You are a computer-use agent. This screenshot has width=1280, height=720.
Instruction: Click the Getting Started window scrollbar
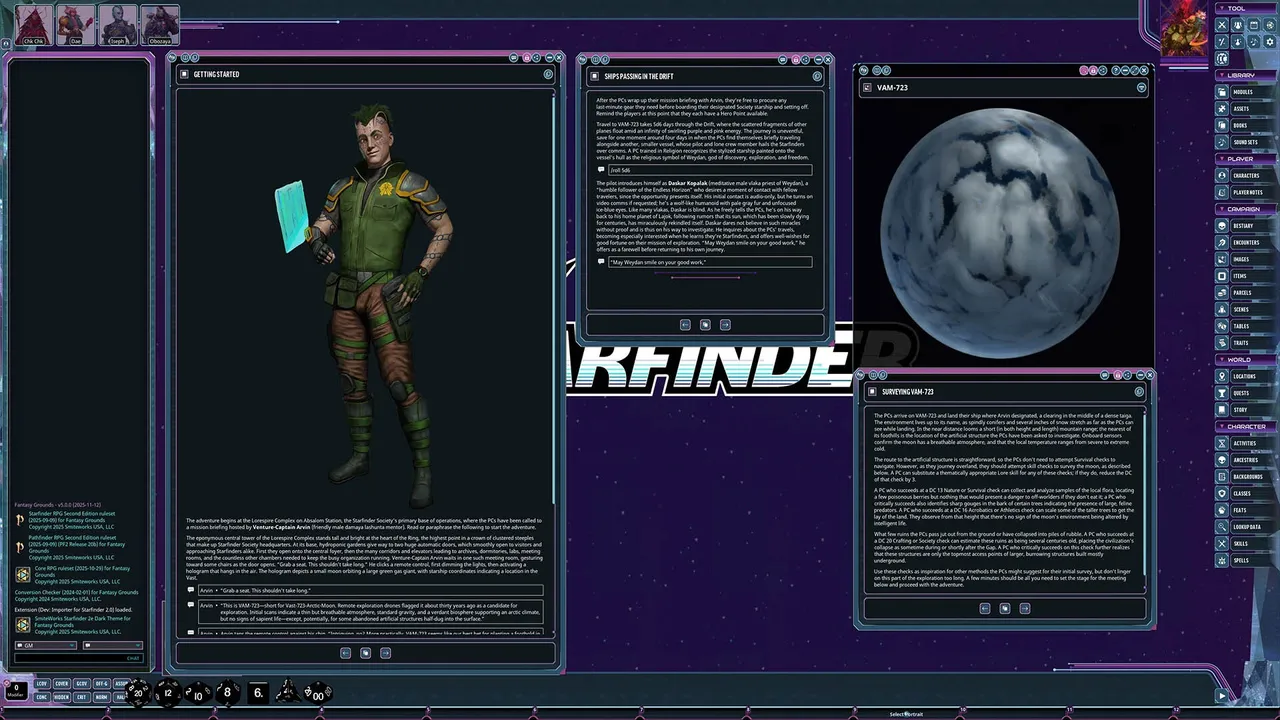(554, 300)
